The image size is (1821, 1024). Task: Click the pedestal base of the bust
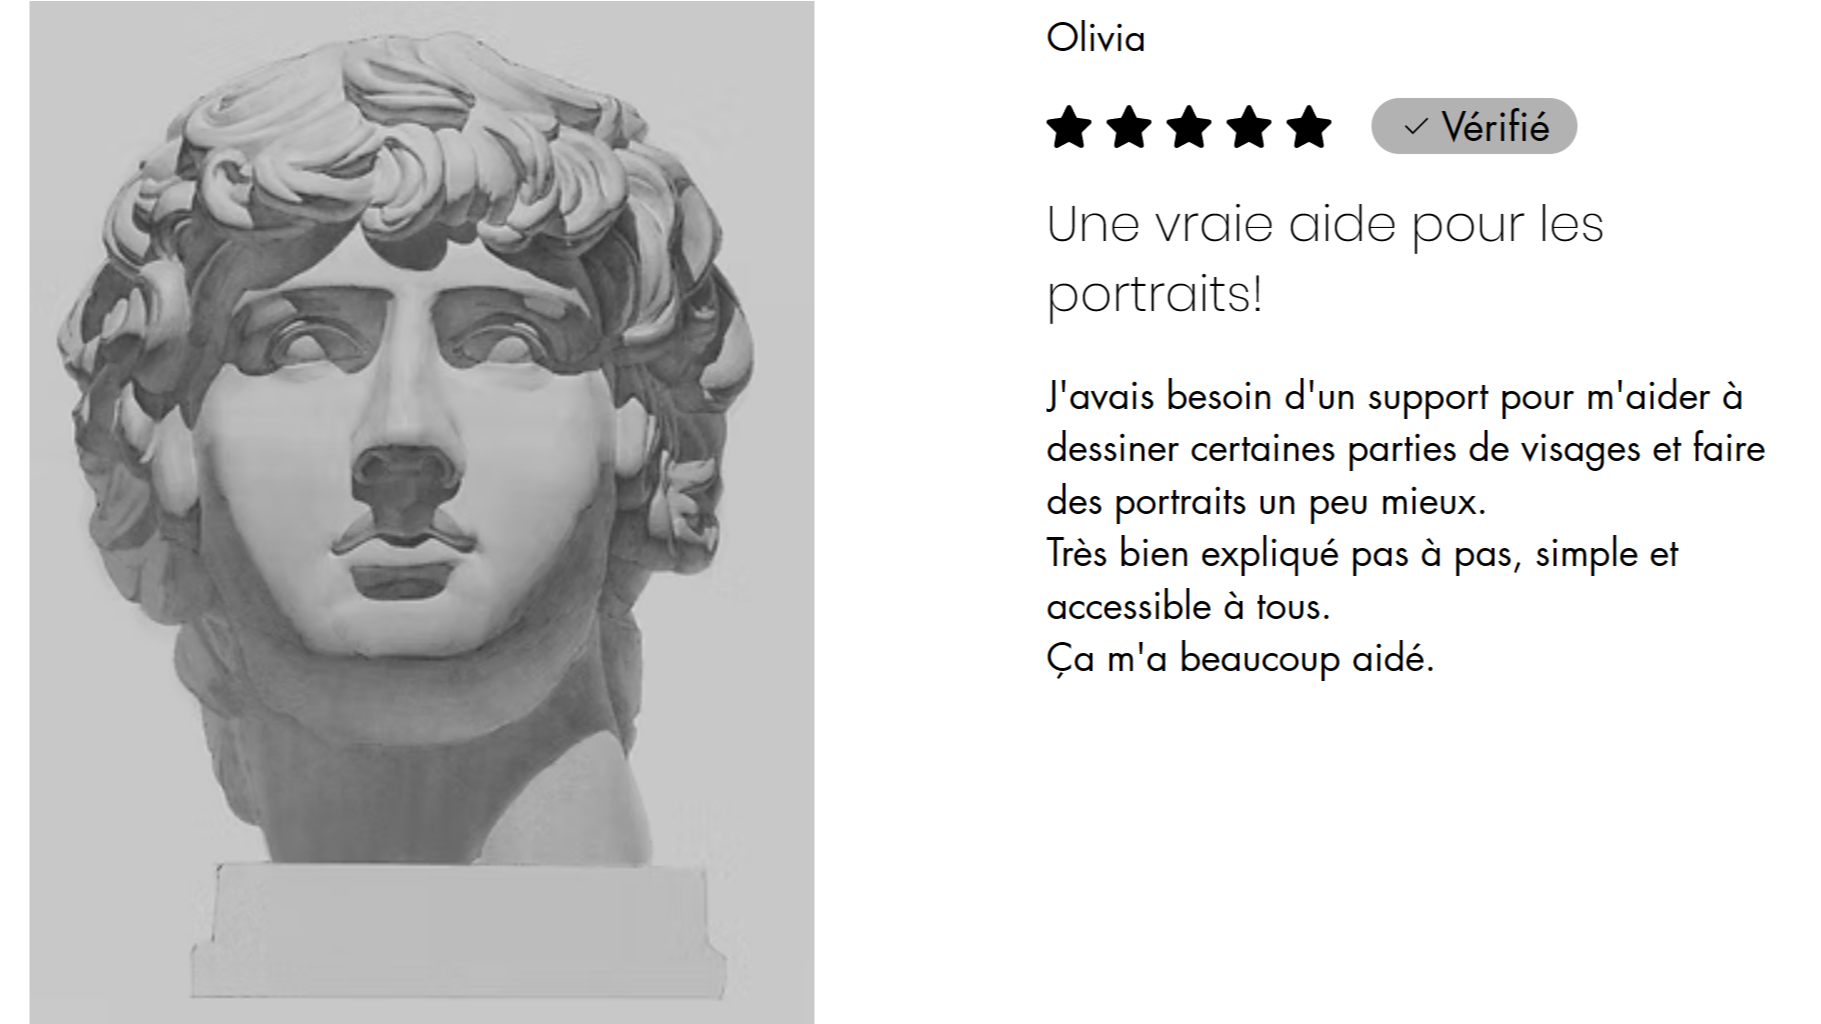(x=458, y=930)
